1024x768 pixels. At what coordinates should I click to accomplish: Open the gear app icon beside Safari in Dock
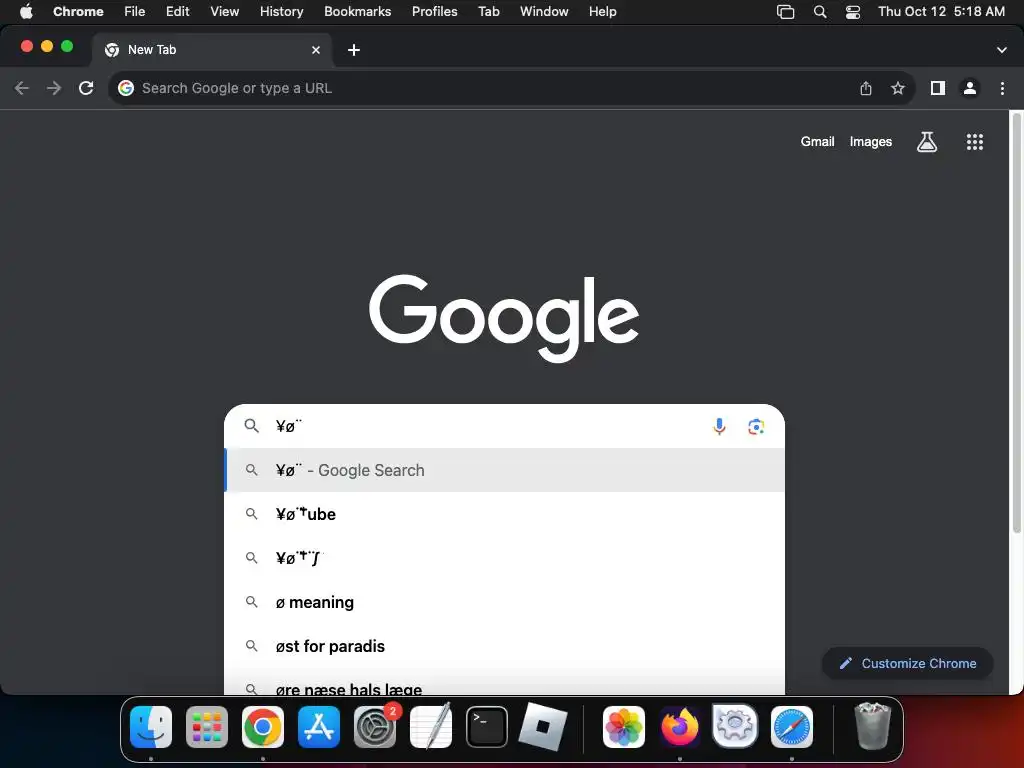[735, 727]
